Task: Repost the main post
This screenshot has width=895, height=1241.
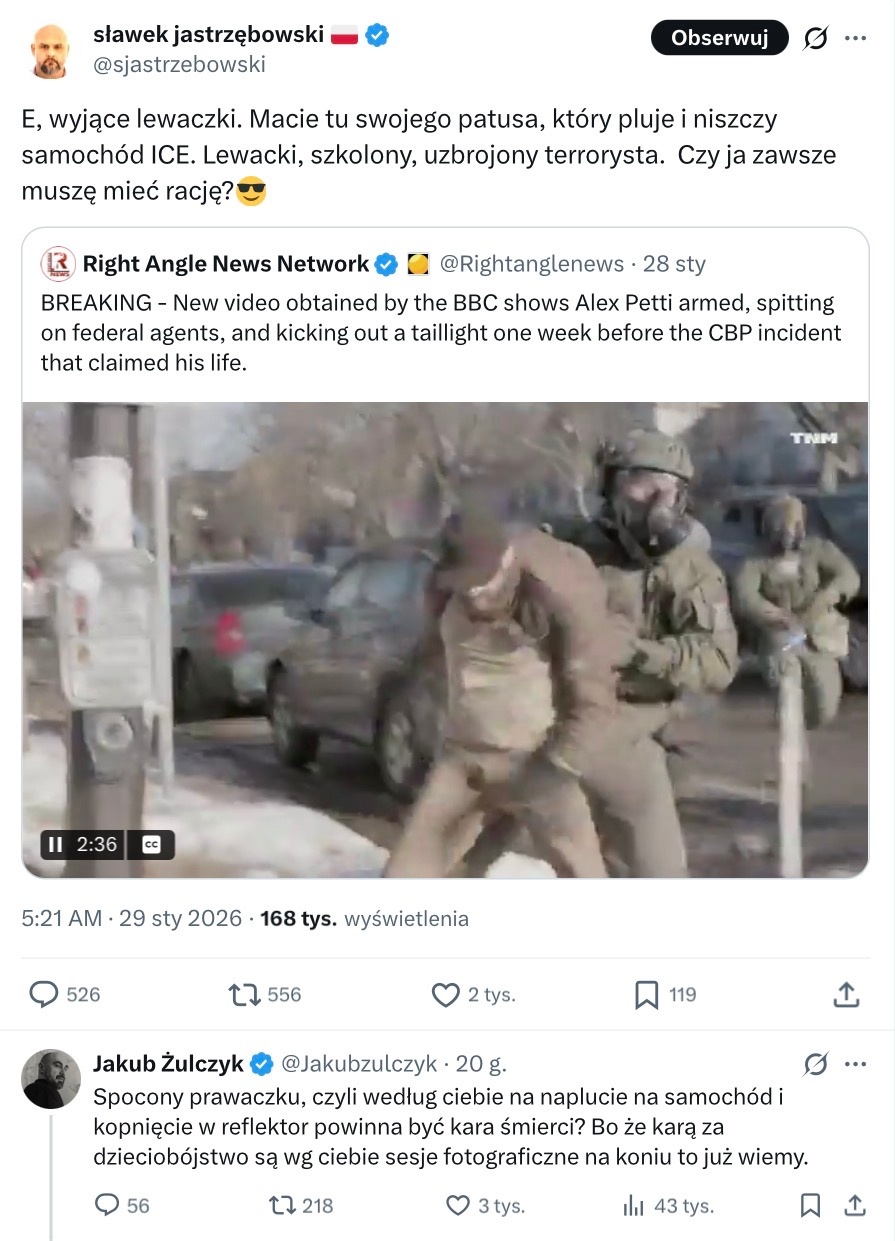Action: tap(241, 994)
